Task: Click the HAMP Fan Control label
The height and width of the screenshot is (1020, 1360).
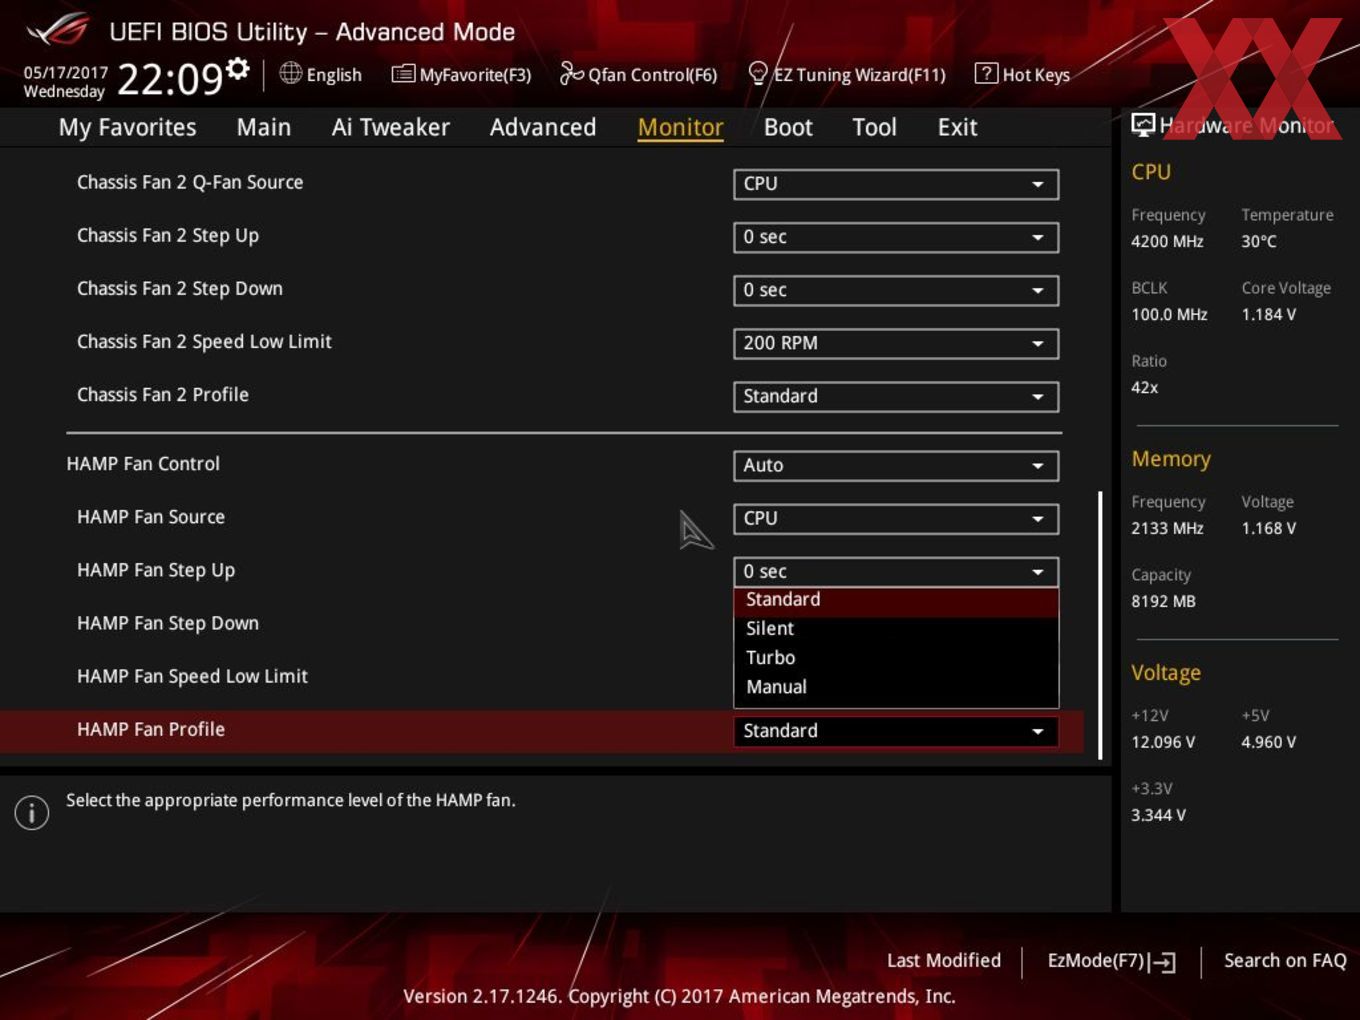Action: pyautogui.click(x=143, y=464)
